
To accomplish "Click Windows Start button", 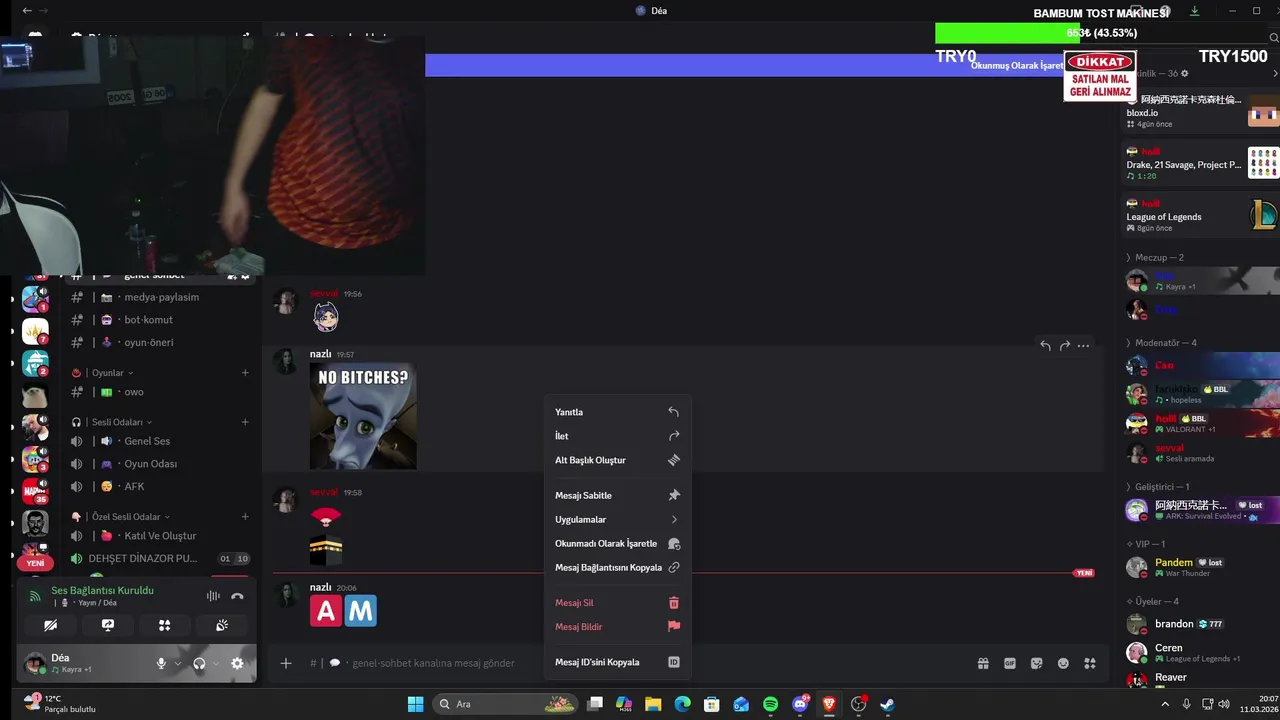I will (x=415, y=704).
